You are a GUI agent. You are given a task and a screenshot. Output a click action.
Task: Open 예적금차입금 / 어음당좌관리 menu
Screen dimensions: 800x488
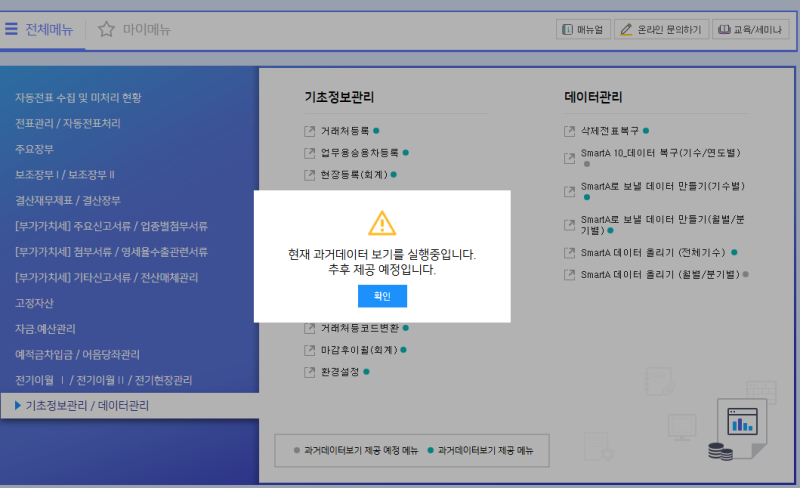(77, 354)
